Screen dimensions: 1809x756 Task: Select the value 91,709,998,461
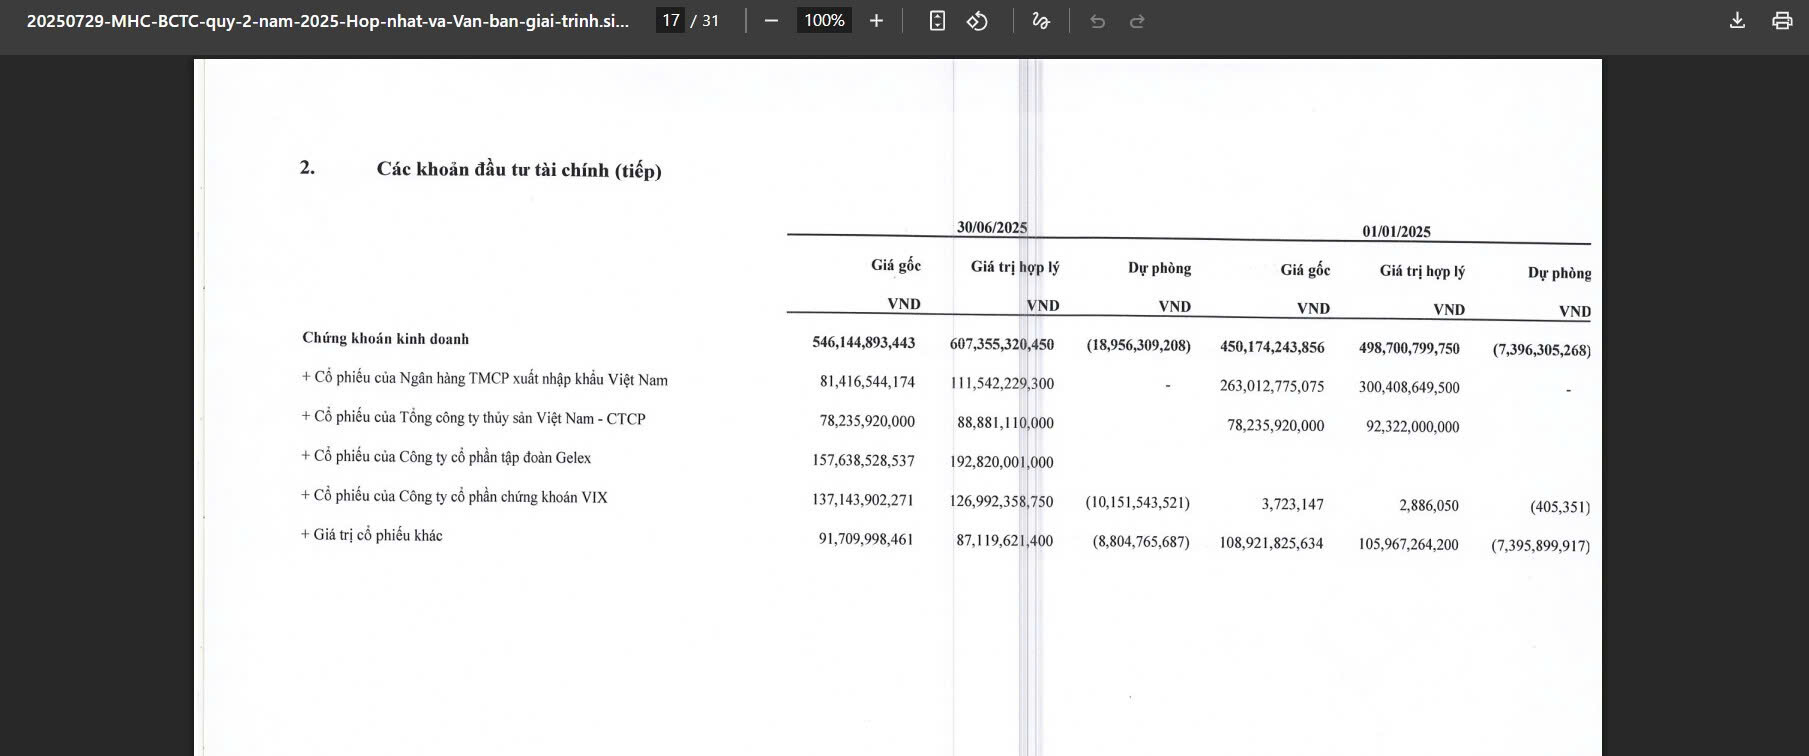coord(866,539)
